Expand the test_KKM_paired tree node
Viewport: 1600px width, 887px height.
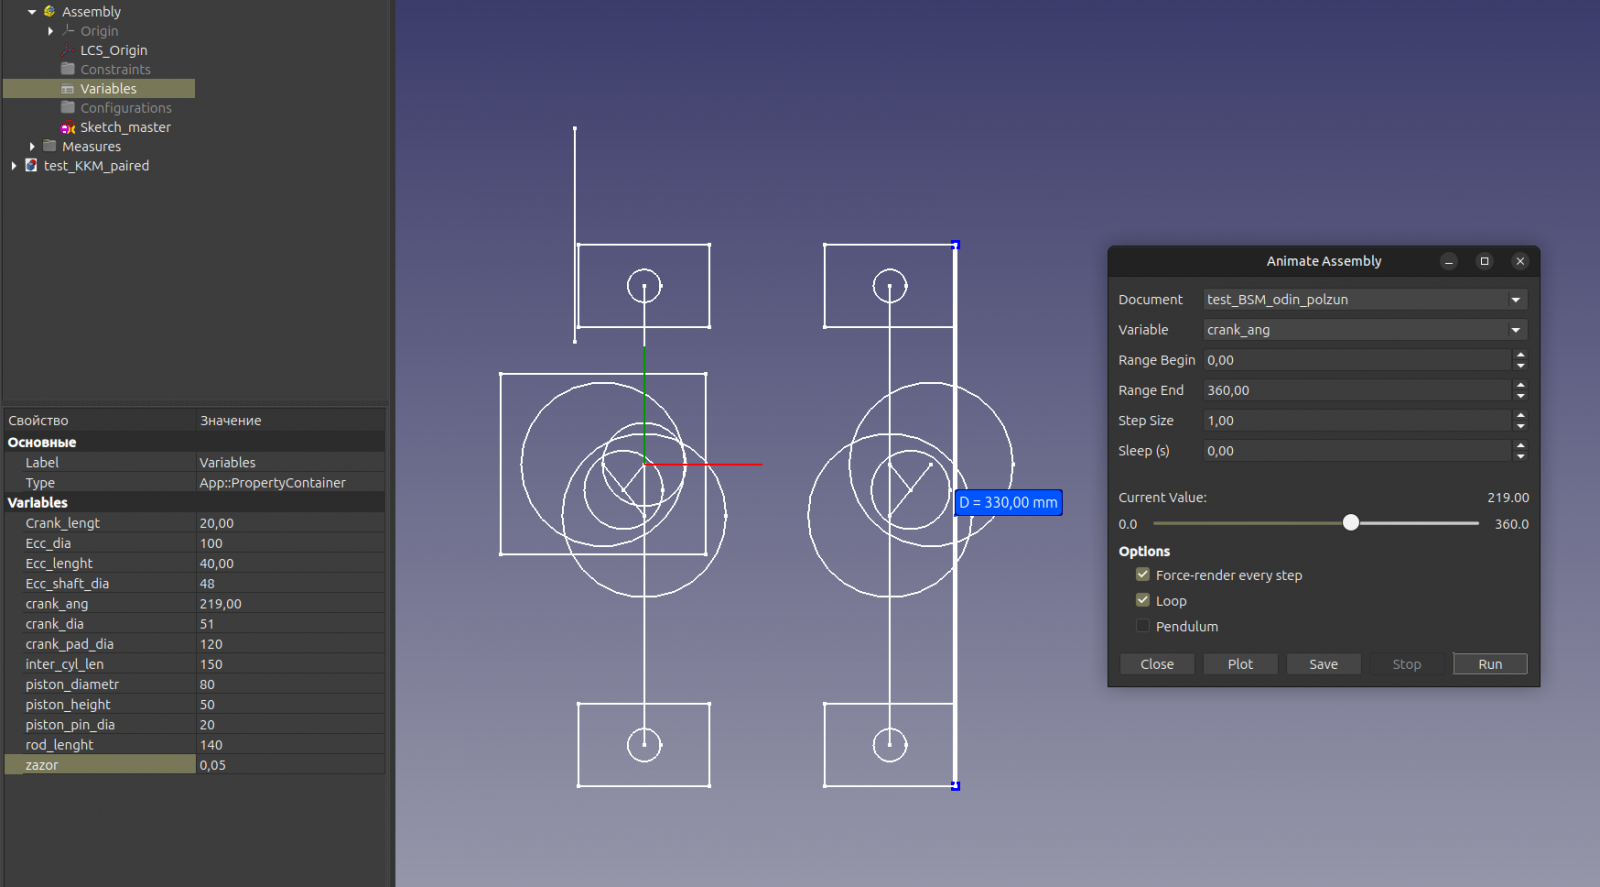(14, 166)
